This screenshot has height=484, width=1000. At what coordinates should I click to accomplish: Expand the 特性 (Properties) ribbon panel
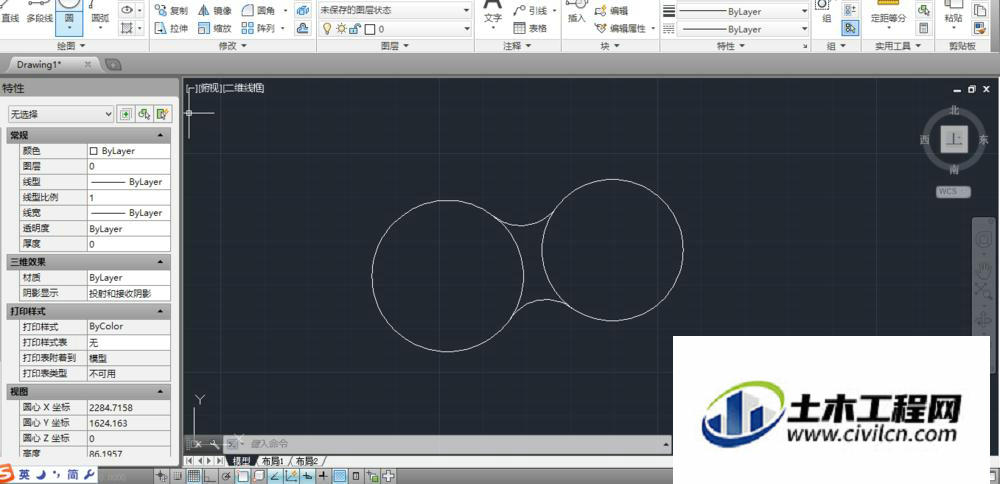coord(731,46)
